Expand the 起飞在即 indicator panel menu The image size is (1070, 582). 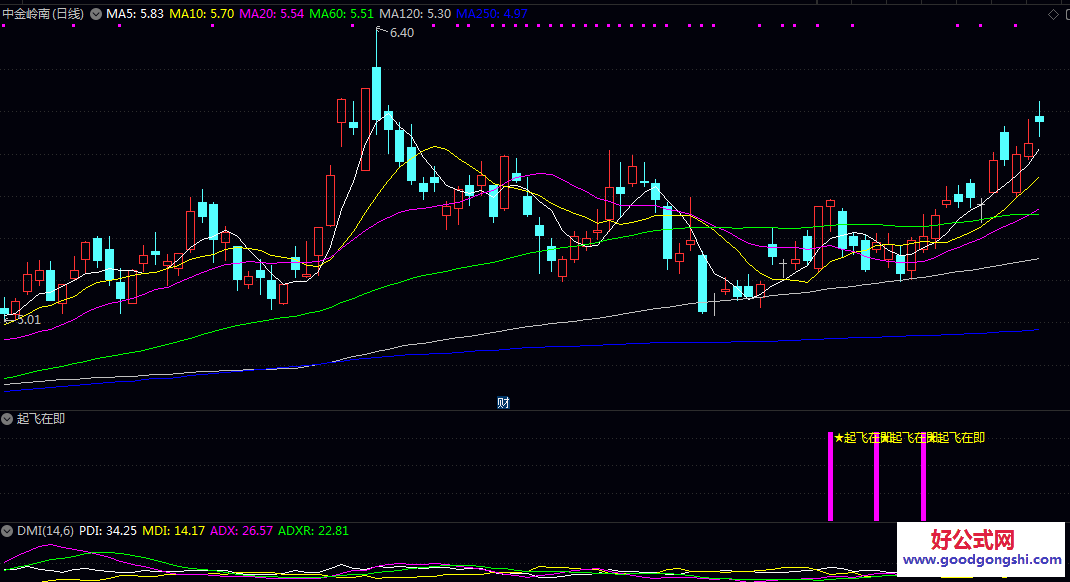coord(8,418)
